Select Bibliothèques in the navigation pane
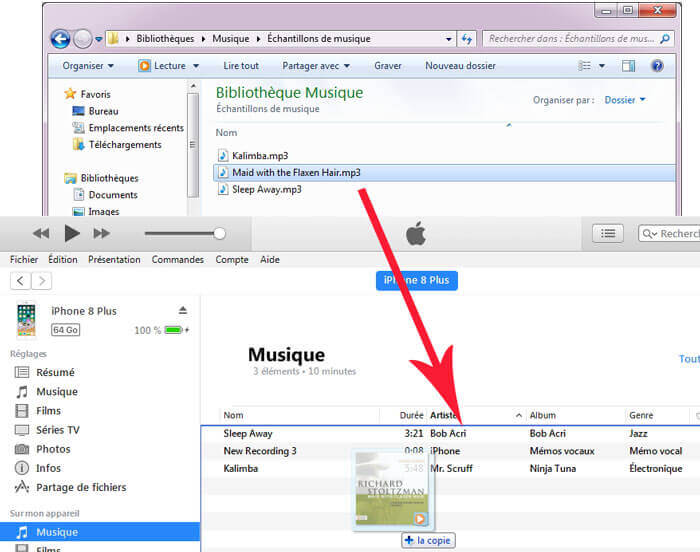Screen dimensions: 700x552 101,178
